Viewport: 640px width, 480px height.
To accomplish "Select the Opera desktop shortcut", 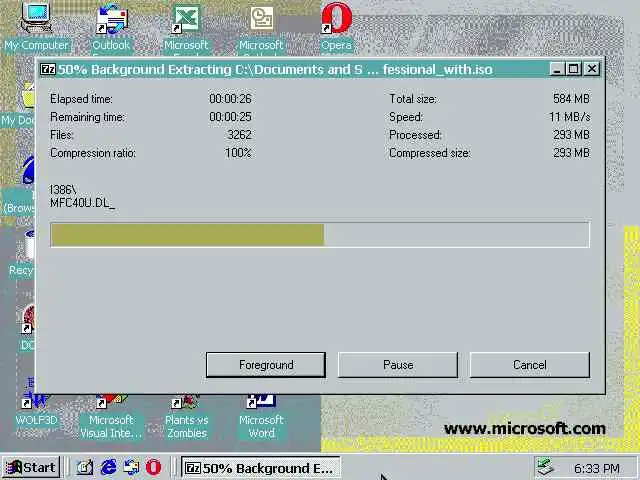I will pyautogui.click(x=336, y=27).
